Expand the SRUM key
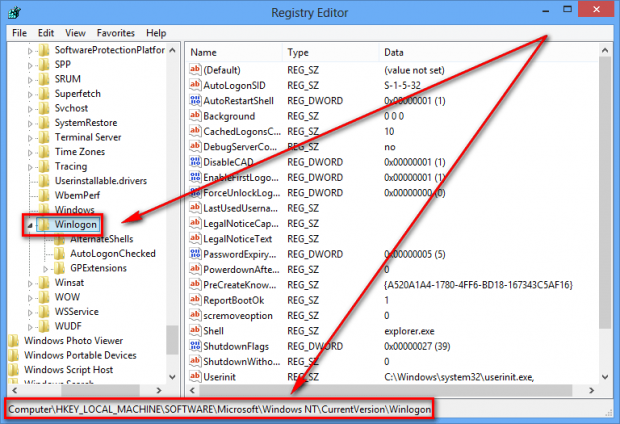The height and width of the screenshot is (424, 620). (30, 80)
